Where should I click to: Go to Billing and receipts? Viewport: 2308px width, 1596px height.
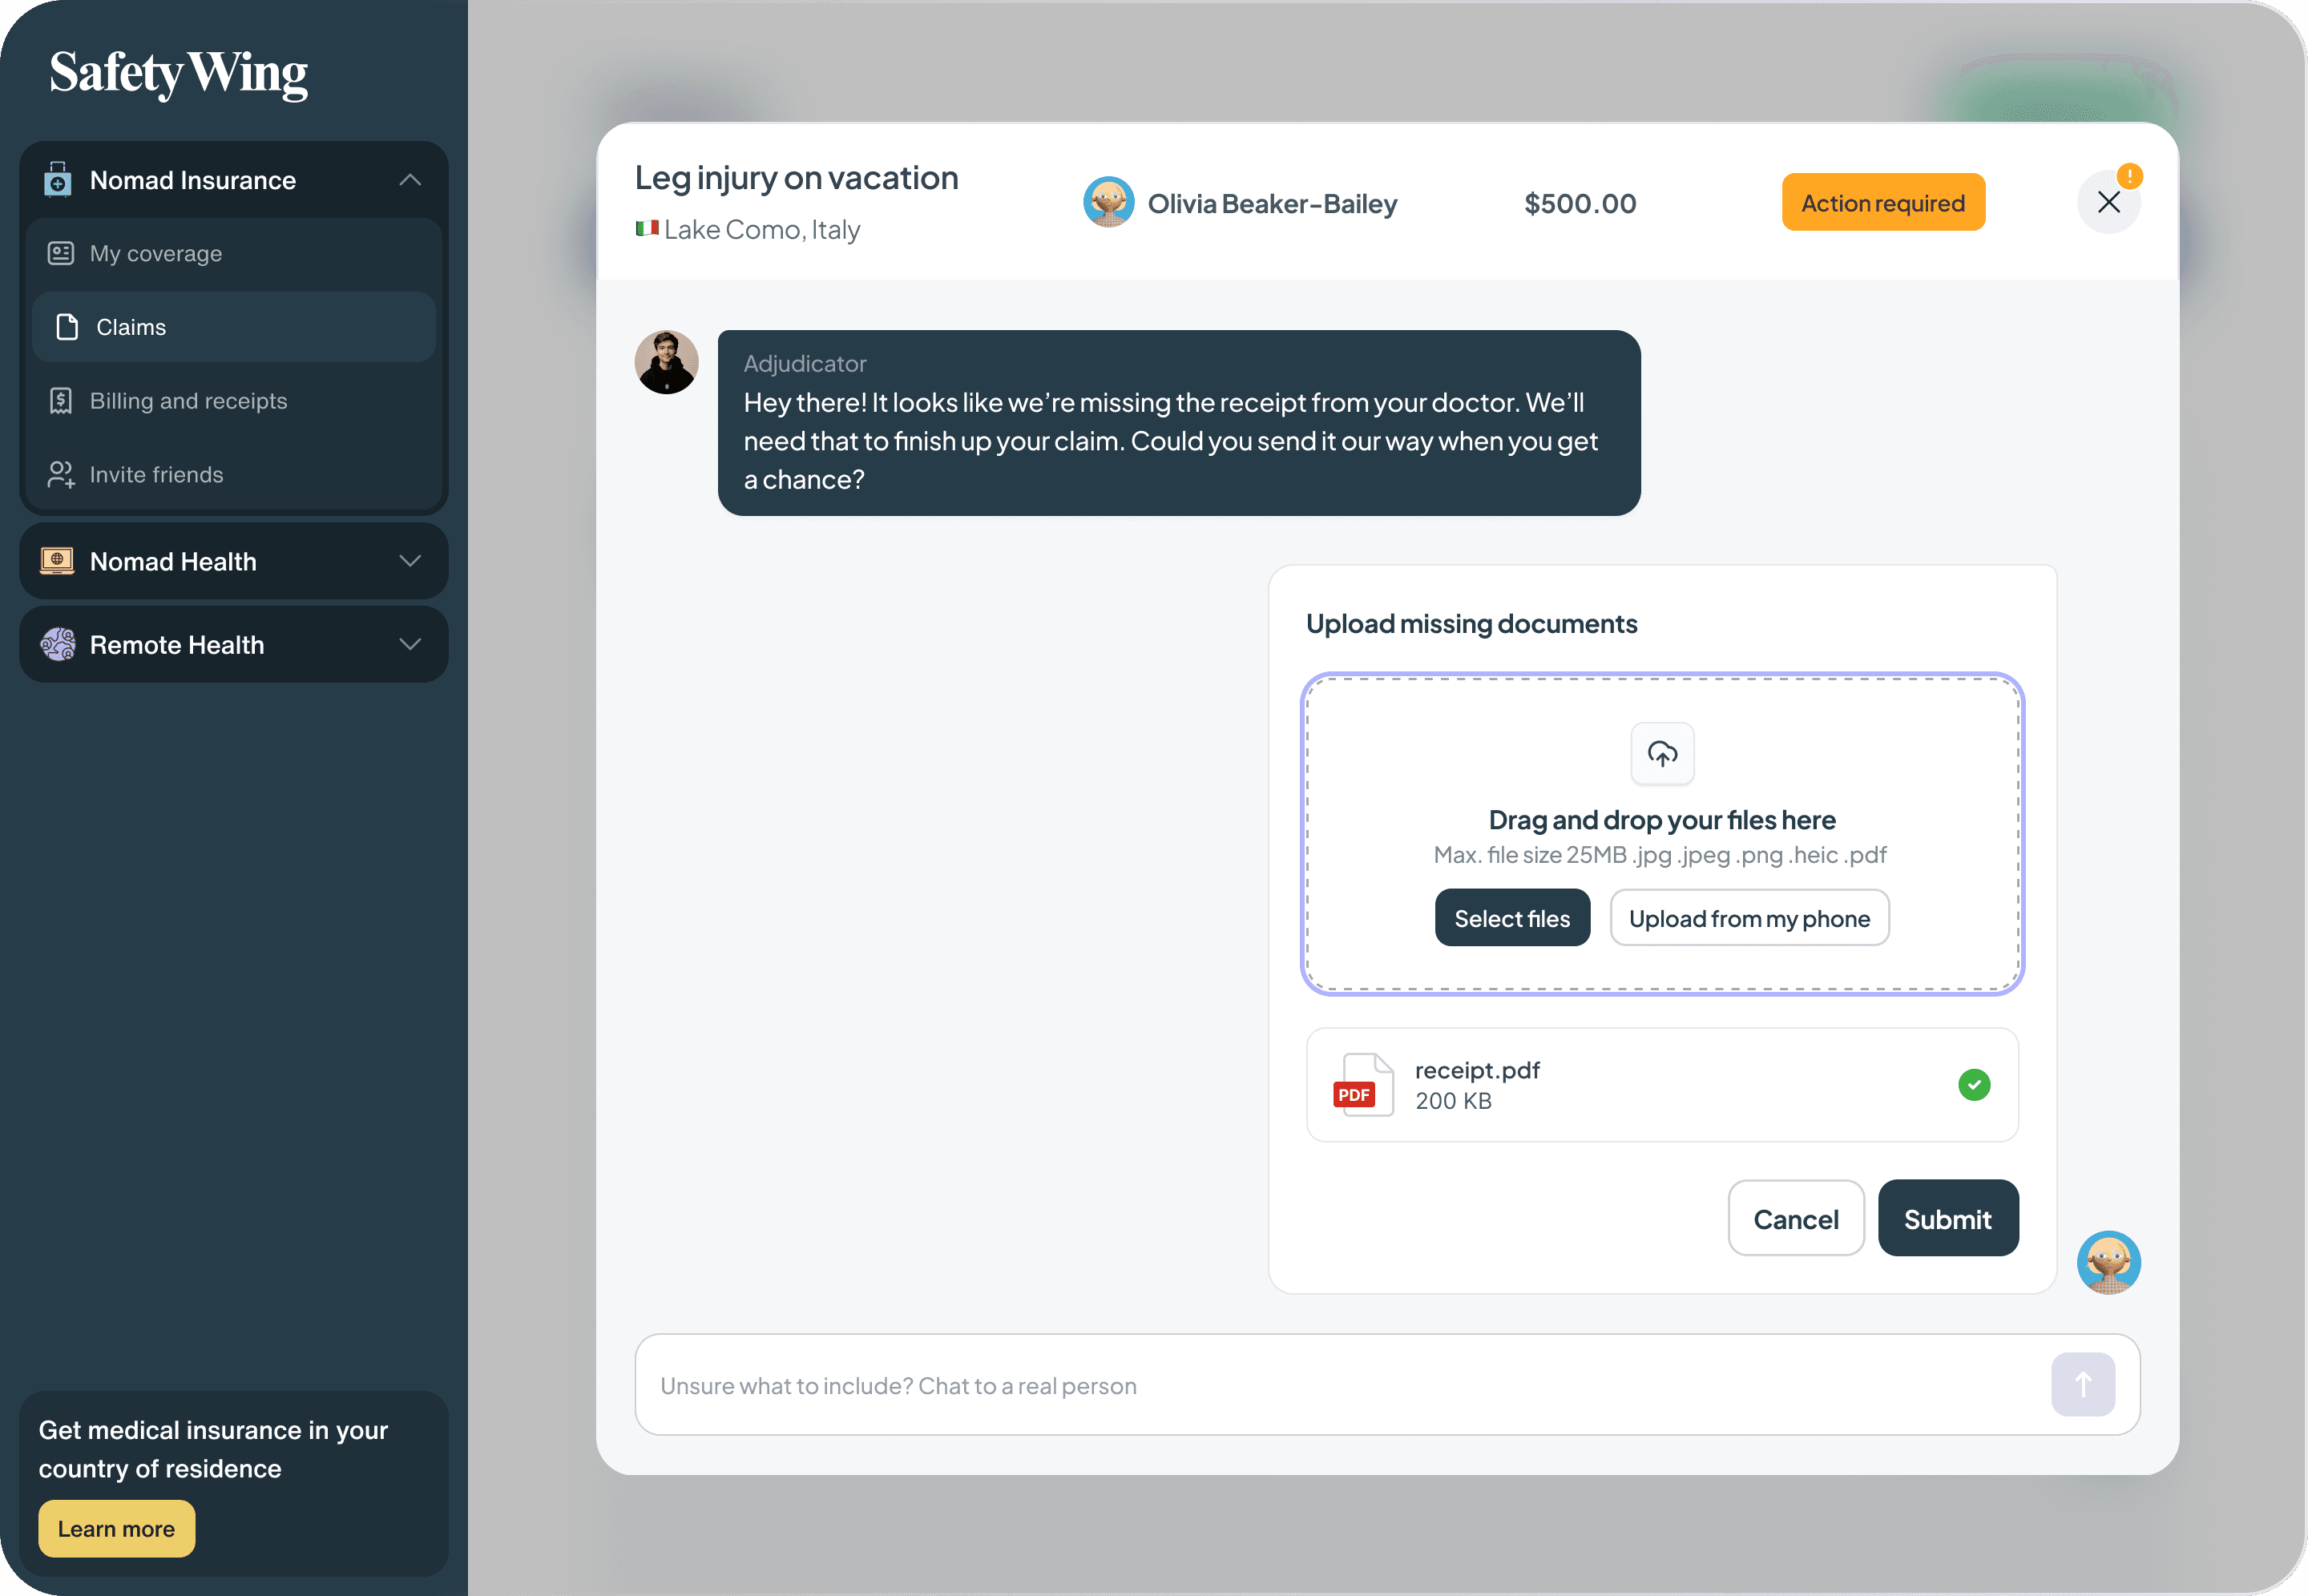(x=188, y=401)
